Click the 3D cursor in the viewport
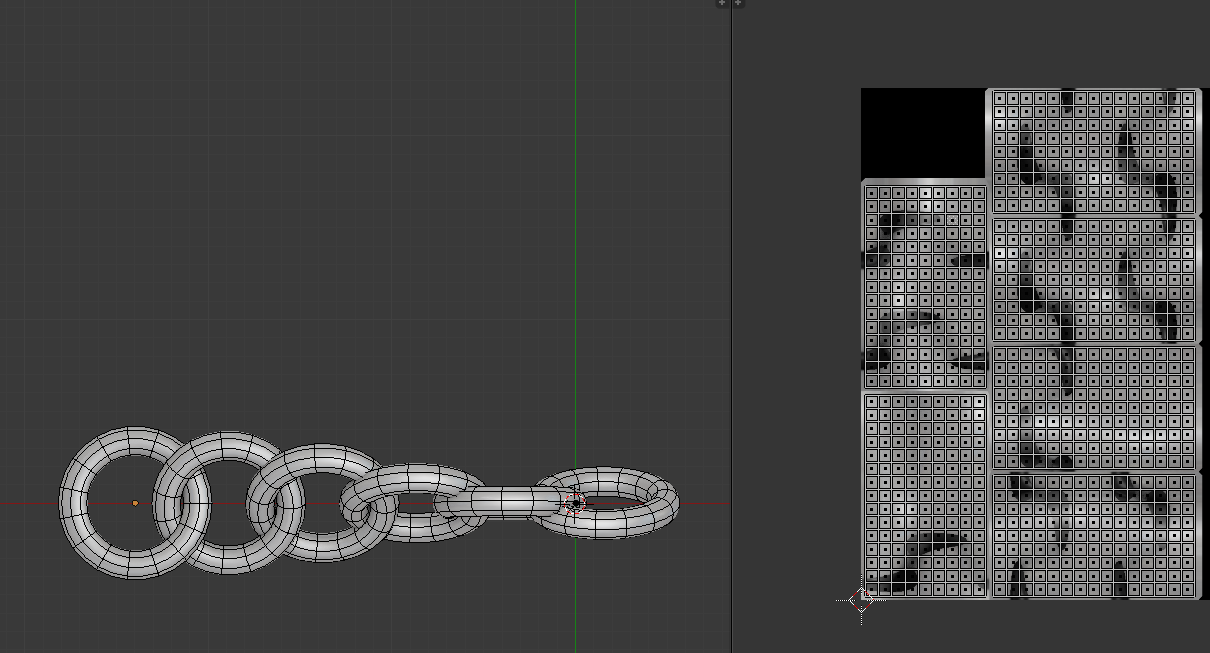This screenshot has height=653, width=1210. coord(574,501)
